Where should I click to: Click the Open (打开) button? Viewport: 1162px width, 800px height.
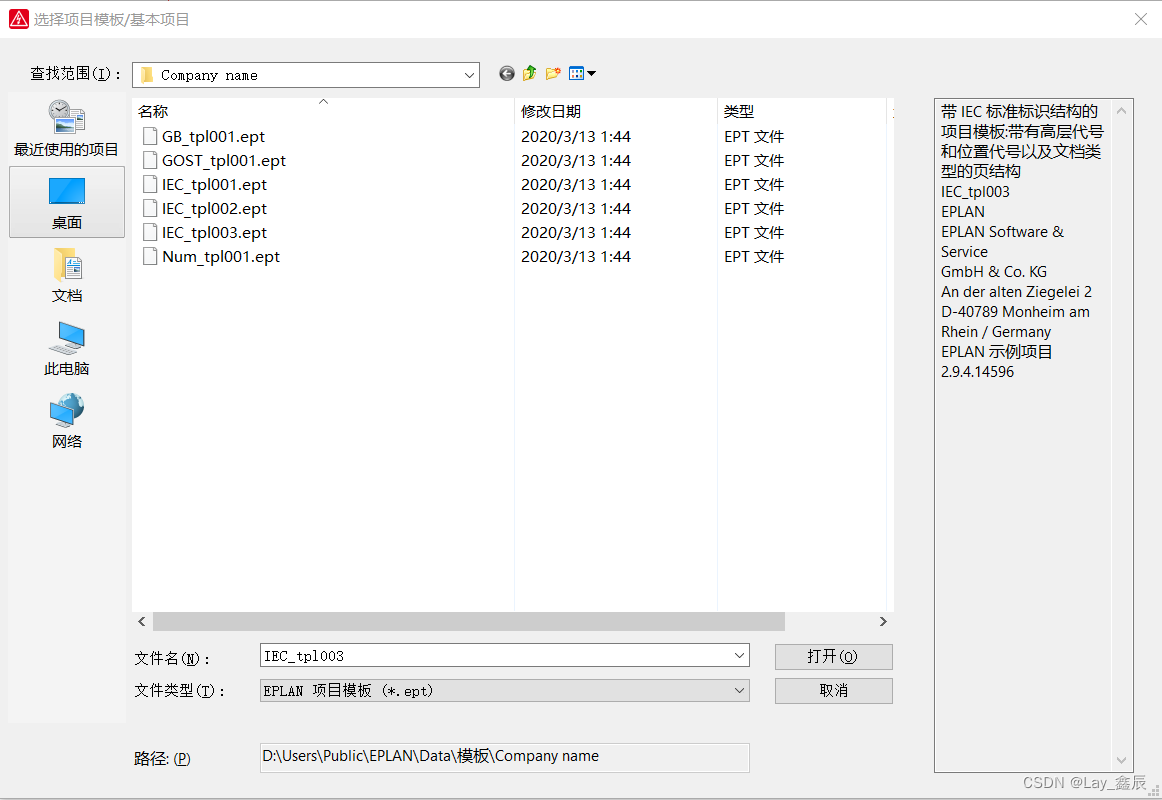833,656
